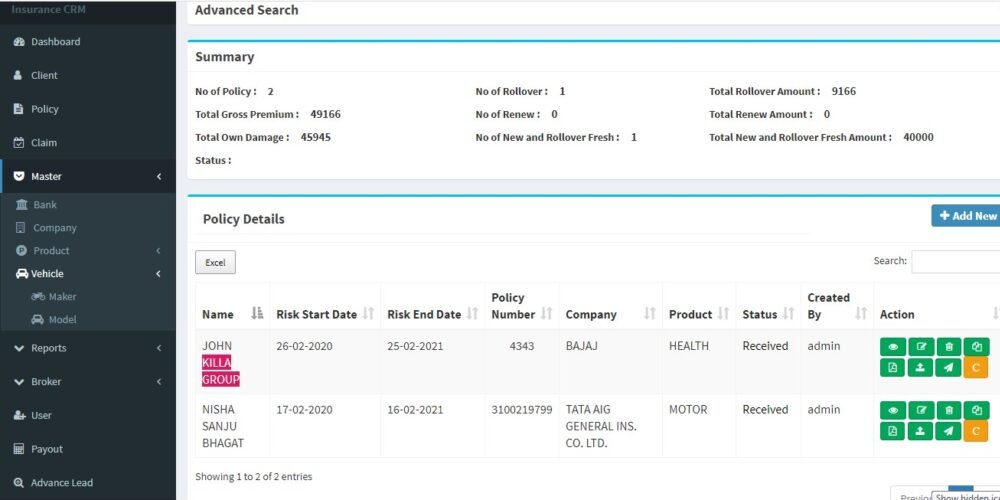Collapse the Master menu in sidebar
1000x500 pixels.
point(88,176)
